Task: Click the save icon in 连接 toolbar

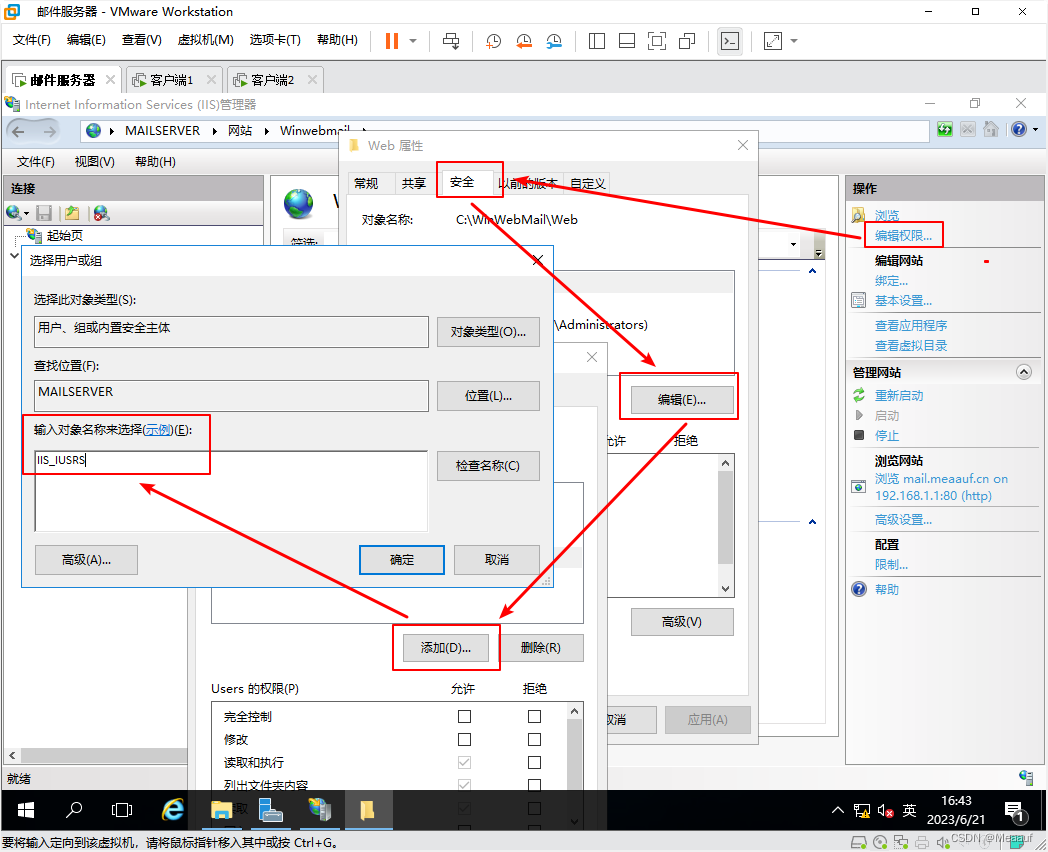Action: (44, 213)
